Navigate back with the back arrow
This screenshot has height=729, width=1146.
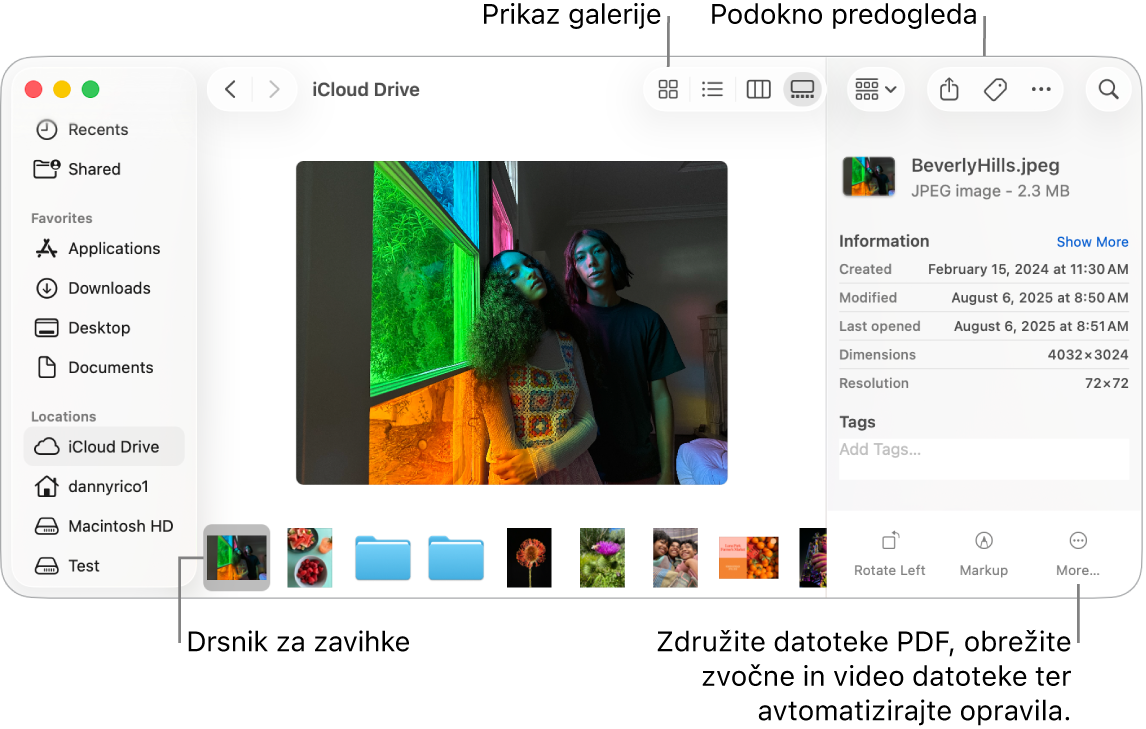(229, 89)
